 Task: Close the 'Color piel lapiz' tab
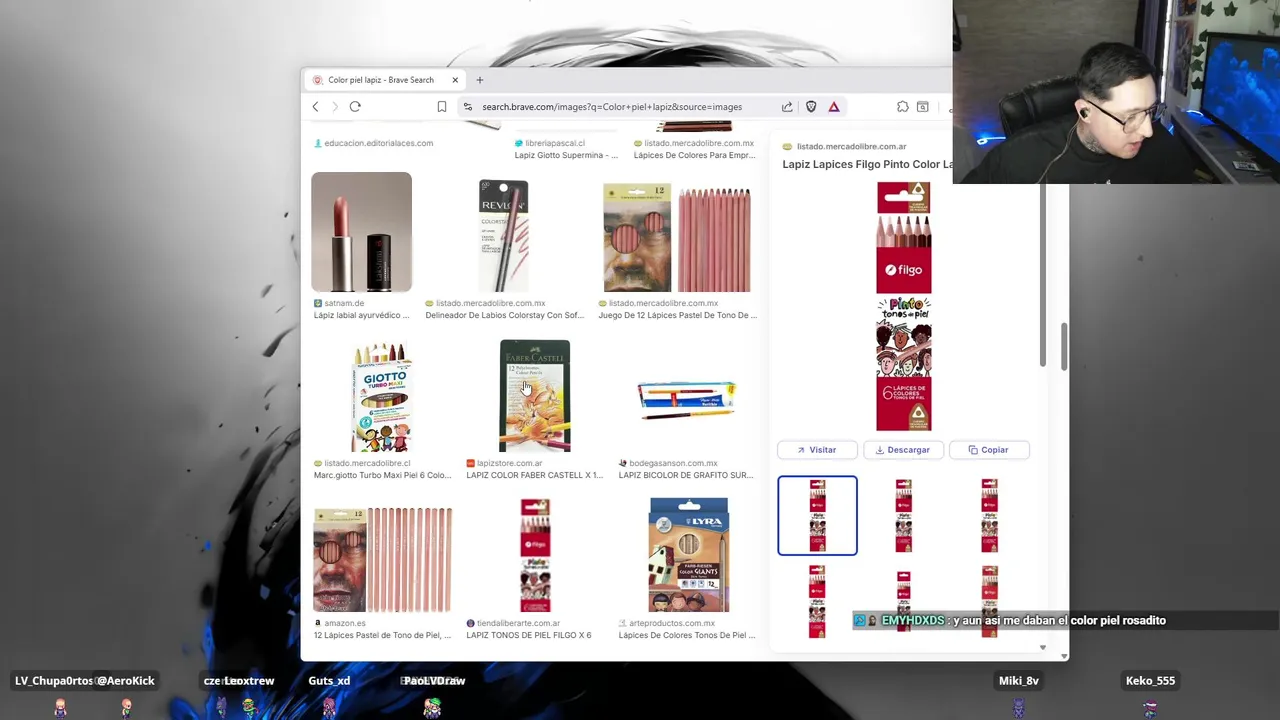tap(455, 80)
